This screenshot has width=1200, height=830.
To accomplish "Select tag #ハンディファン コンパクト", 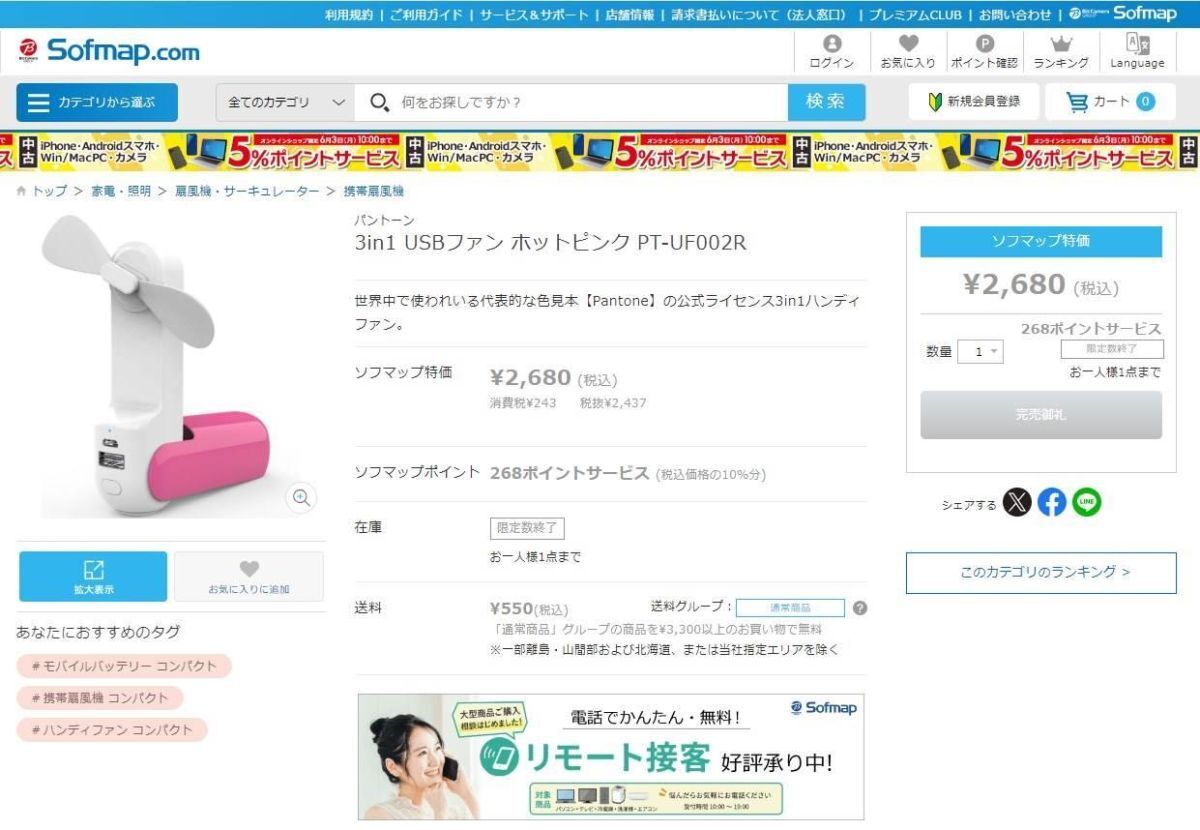I will tap(112, 730).
